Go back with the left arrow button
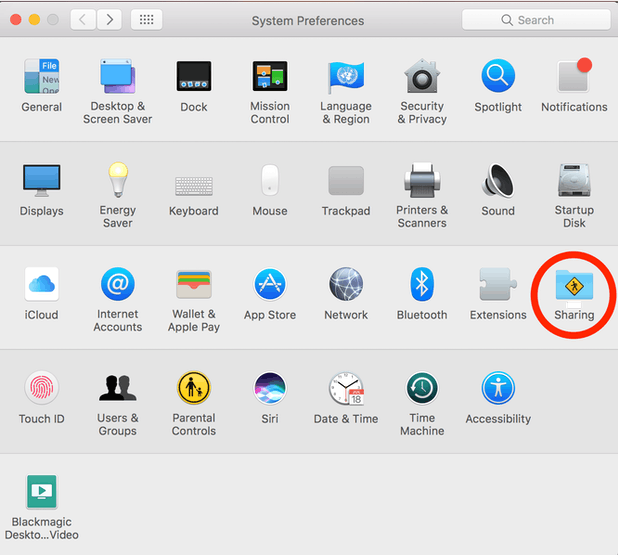 point(83,19)
